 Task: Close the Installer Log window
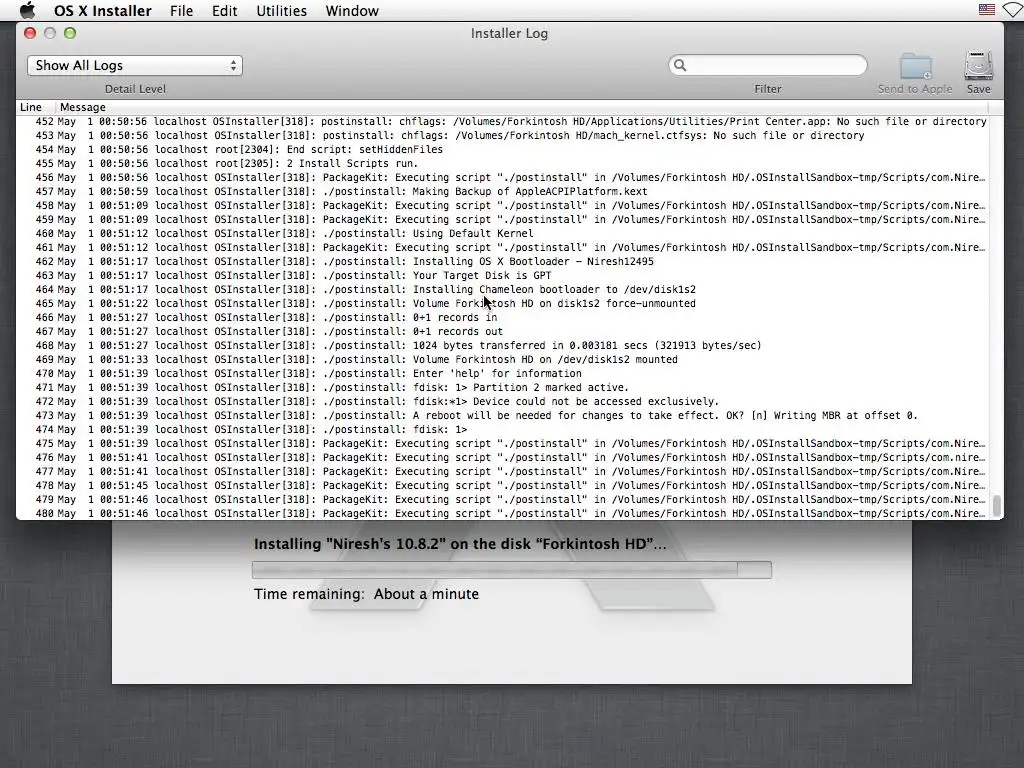[x=30, y=33]
